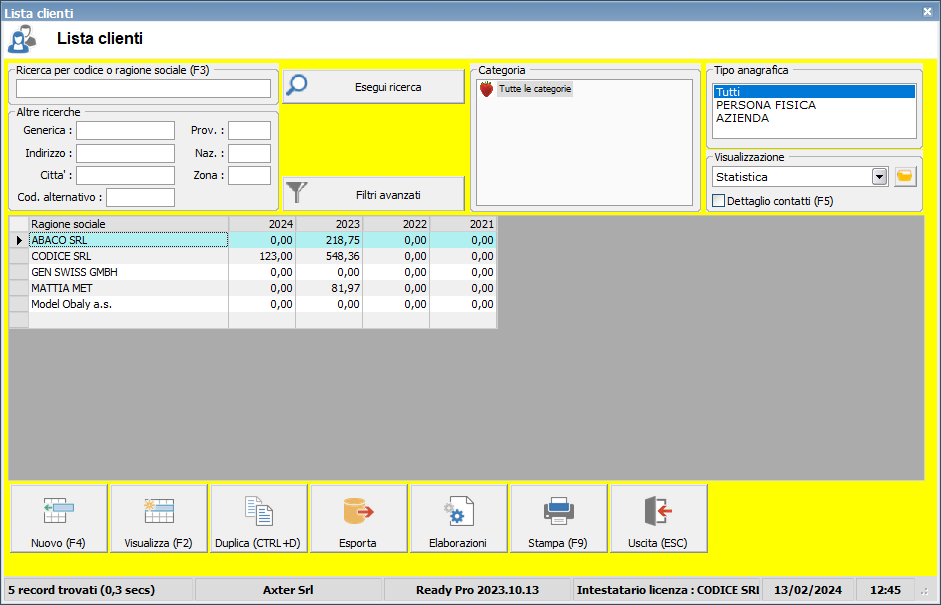Open Filtri avanzati advanced filters
Viewport: 941px width, 605px height.
(x=373, y=194)
